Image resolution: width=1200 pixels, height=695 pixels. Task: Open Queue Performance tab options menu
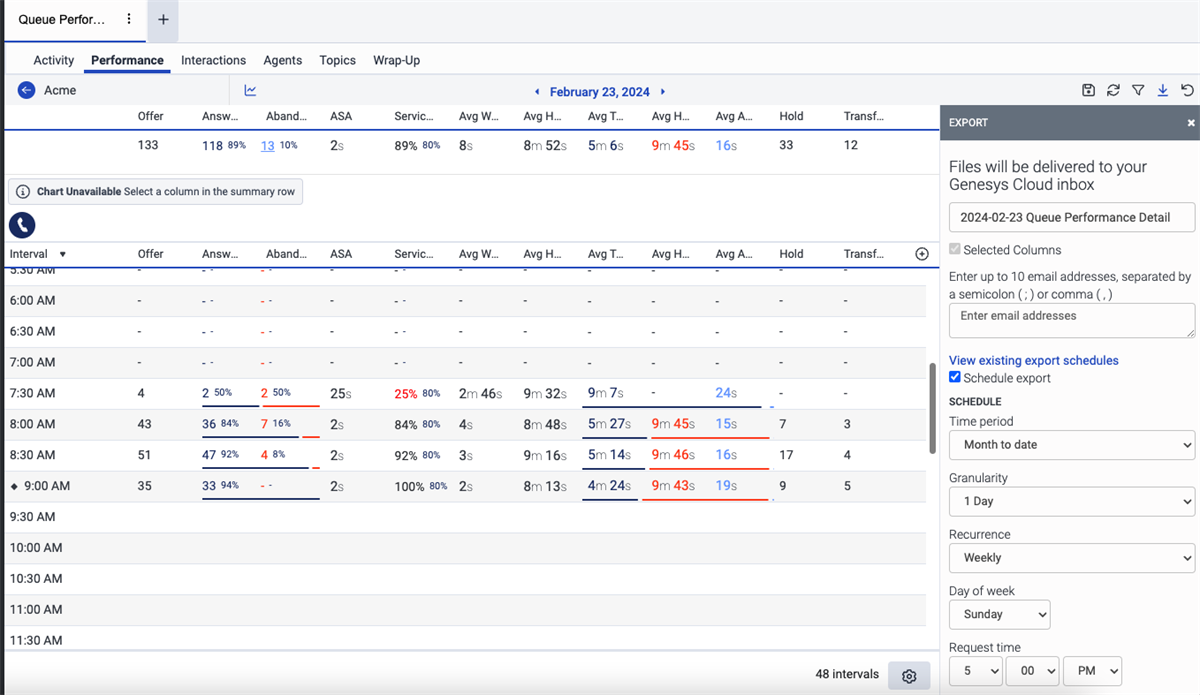pos(128,19)
